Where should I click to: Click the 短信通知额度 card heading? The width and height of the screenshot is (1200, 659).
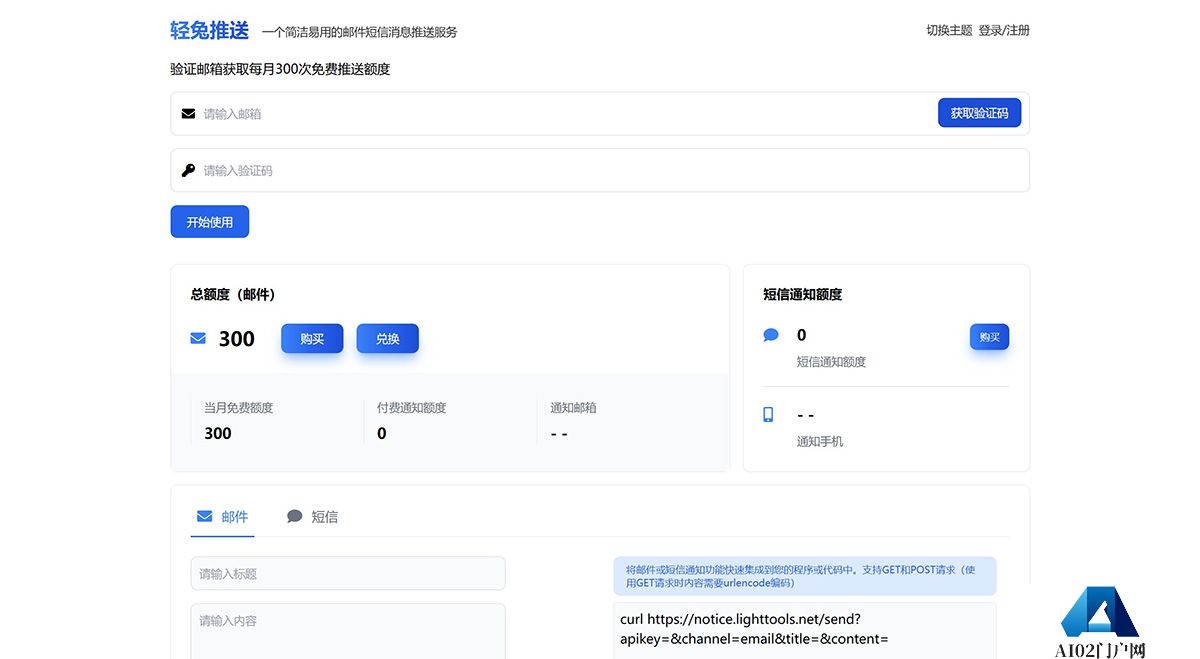coord(802,294)
